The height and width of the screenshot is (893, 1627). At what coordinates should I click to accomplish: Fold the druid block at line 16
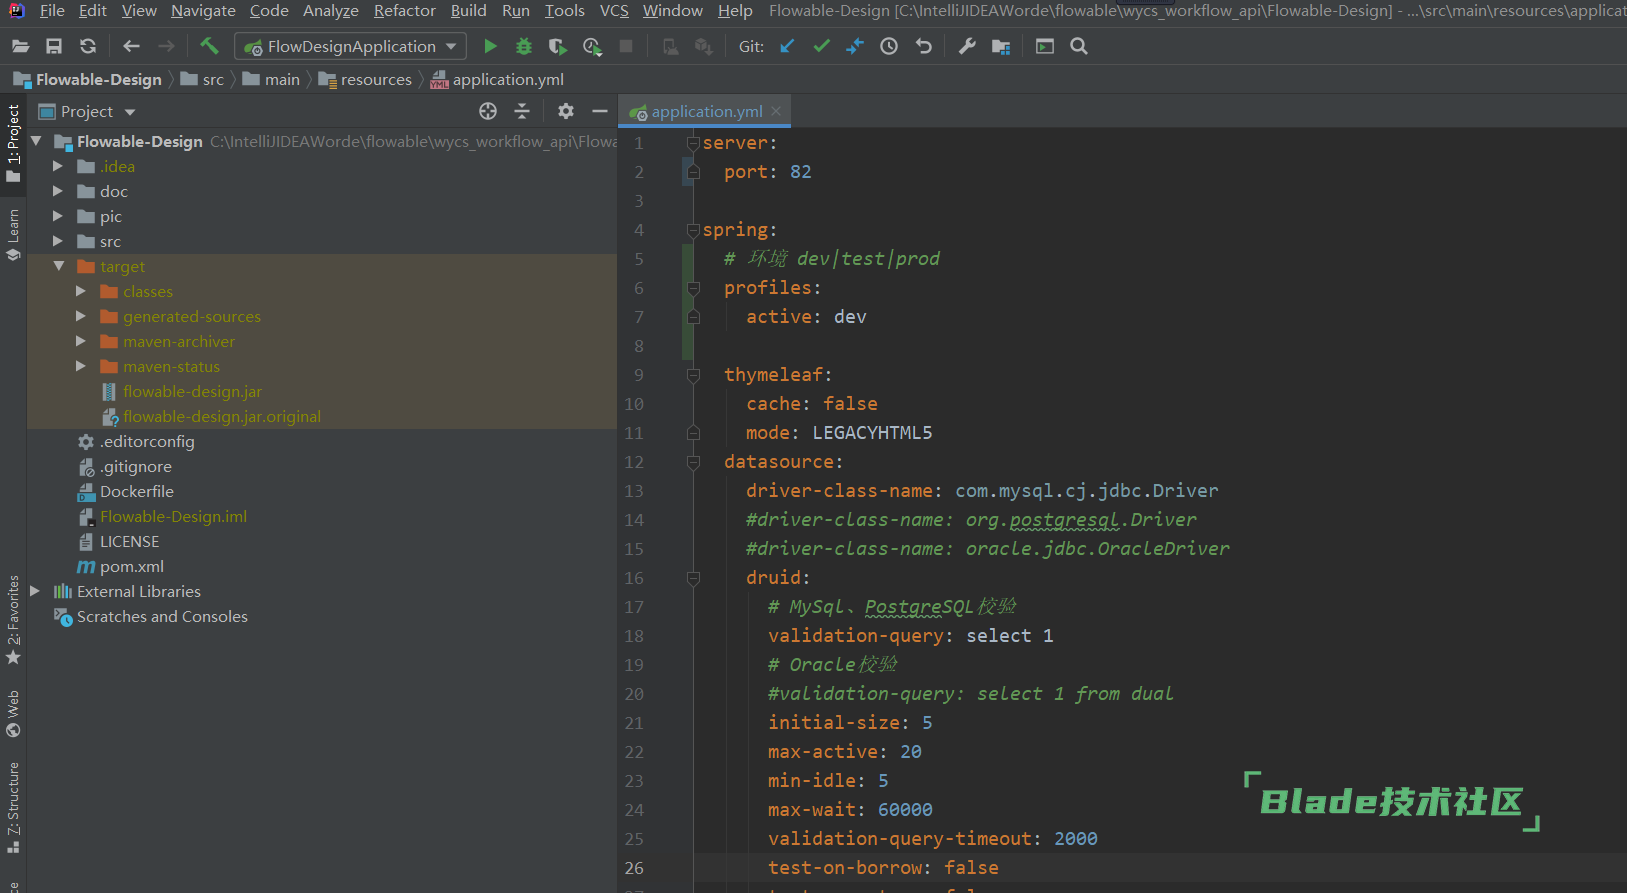pos(692,578)
